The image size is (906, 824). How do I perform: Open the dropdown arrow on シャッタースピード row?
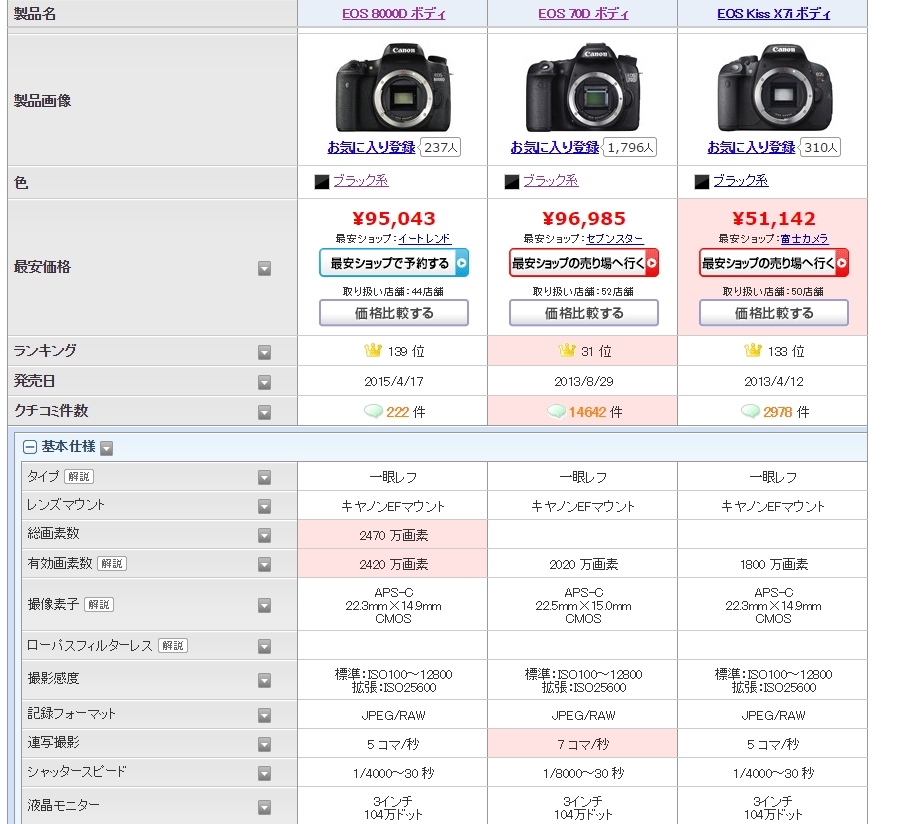click(265, 774)
